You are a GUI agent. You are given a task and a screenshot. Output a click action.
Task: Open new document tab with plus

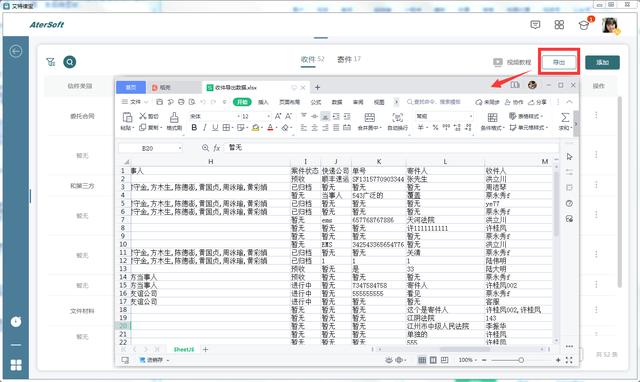(x=318, y=87)
